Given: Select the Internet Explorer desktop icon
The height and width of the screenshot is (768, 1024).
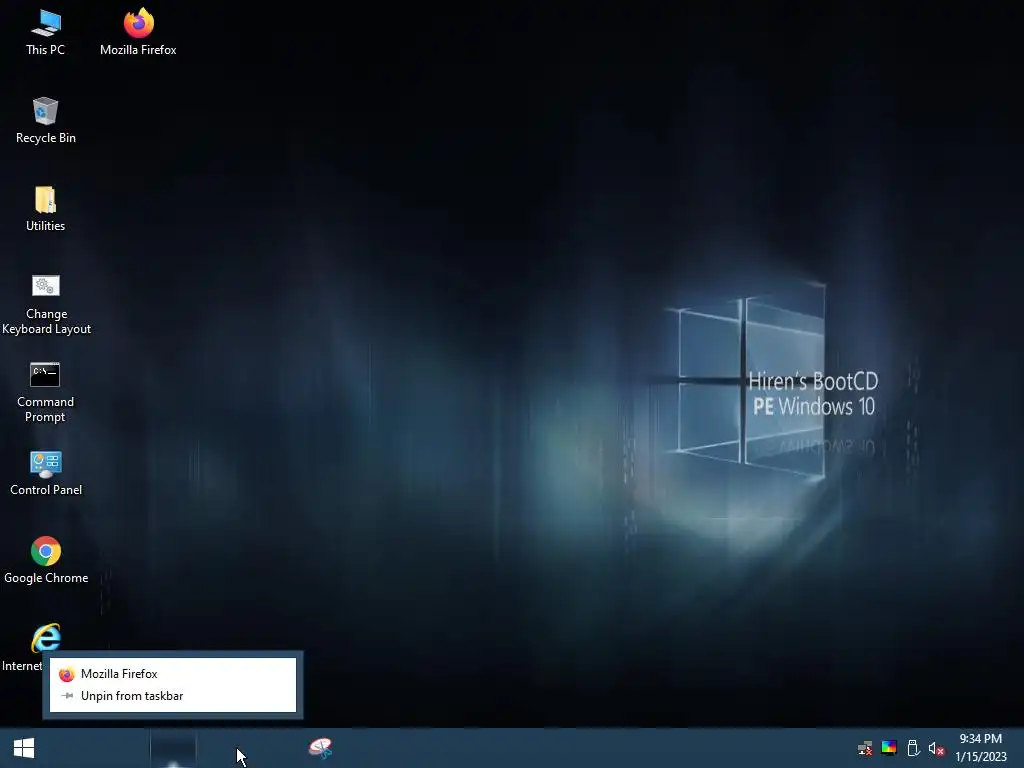Looking at the screenshot, I should [45, 639].
